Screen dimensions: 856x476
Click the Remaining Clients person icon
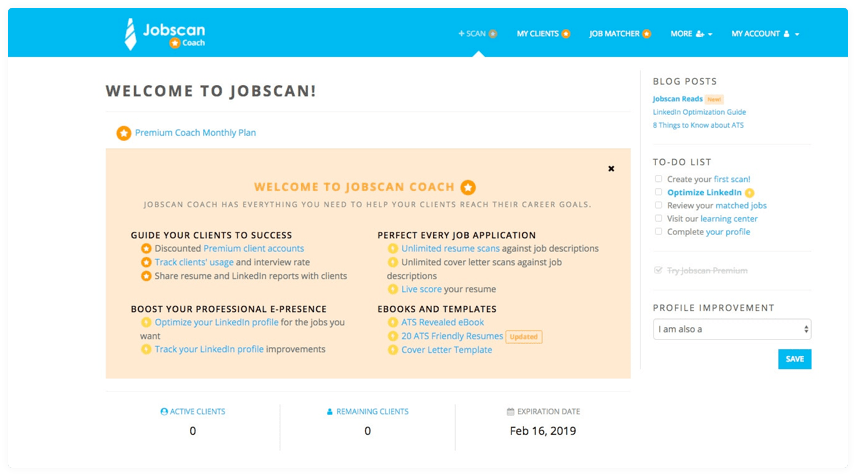tap(329, 411)
